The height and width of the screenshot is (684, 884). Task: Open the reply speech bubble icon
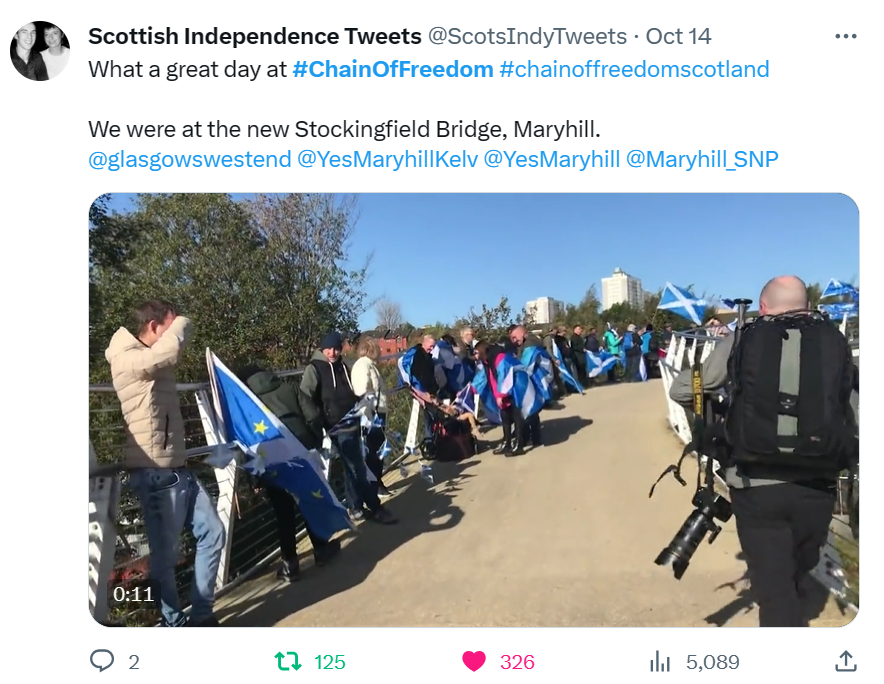tap(102, 661)
